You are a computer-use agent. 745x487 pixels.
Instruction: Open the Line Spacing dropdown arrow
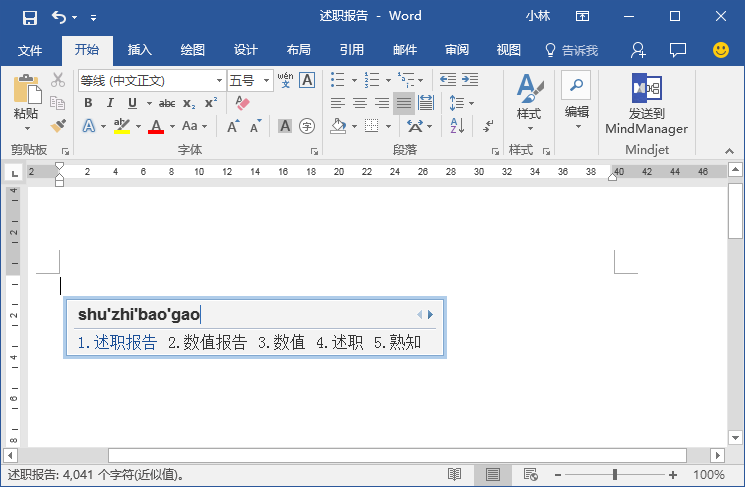pos(471,103)
